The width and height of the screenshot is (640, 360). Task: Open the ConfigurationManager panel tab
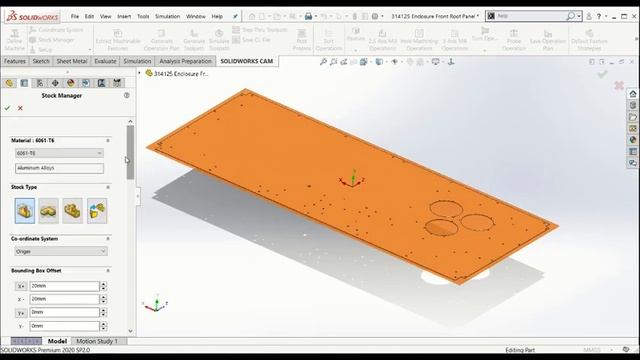(40, 83)
